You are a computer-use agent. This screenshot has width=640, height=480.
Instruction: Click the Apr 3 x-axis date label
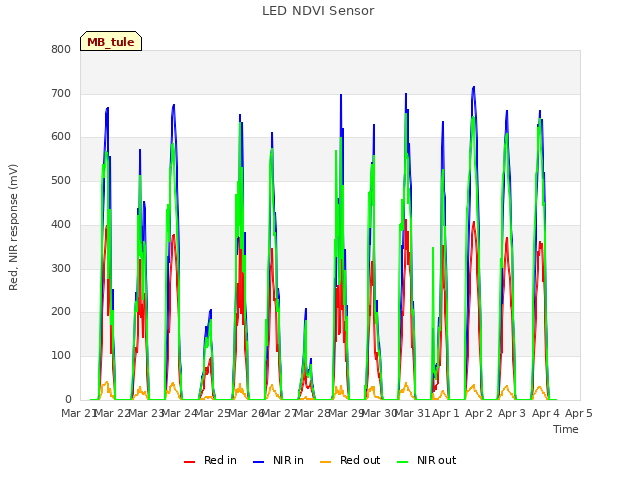click(512, 413)
